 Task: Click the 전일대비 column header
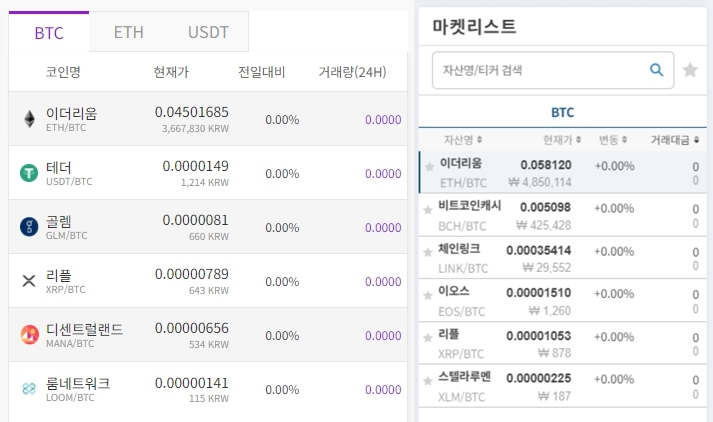pyautogui.click(x=261, y=72)
